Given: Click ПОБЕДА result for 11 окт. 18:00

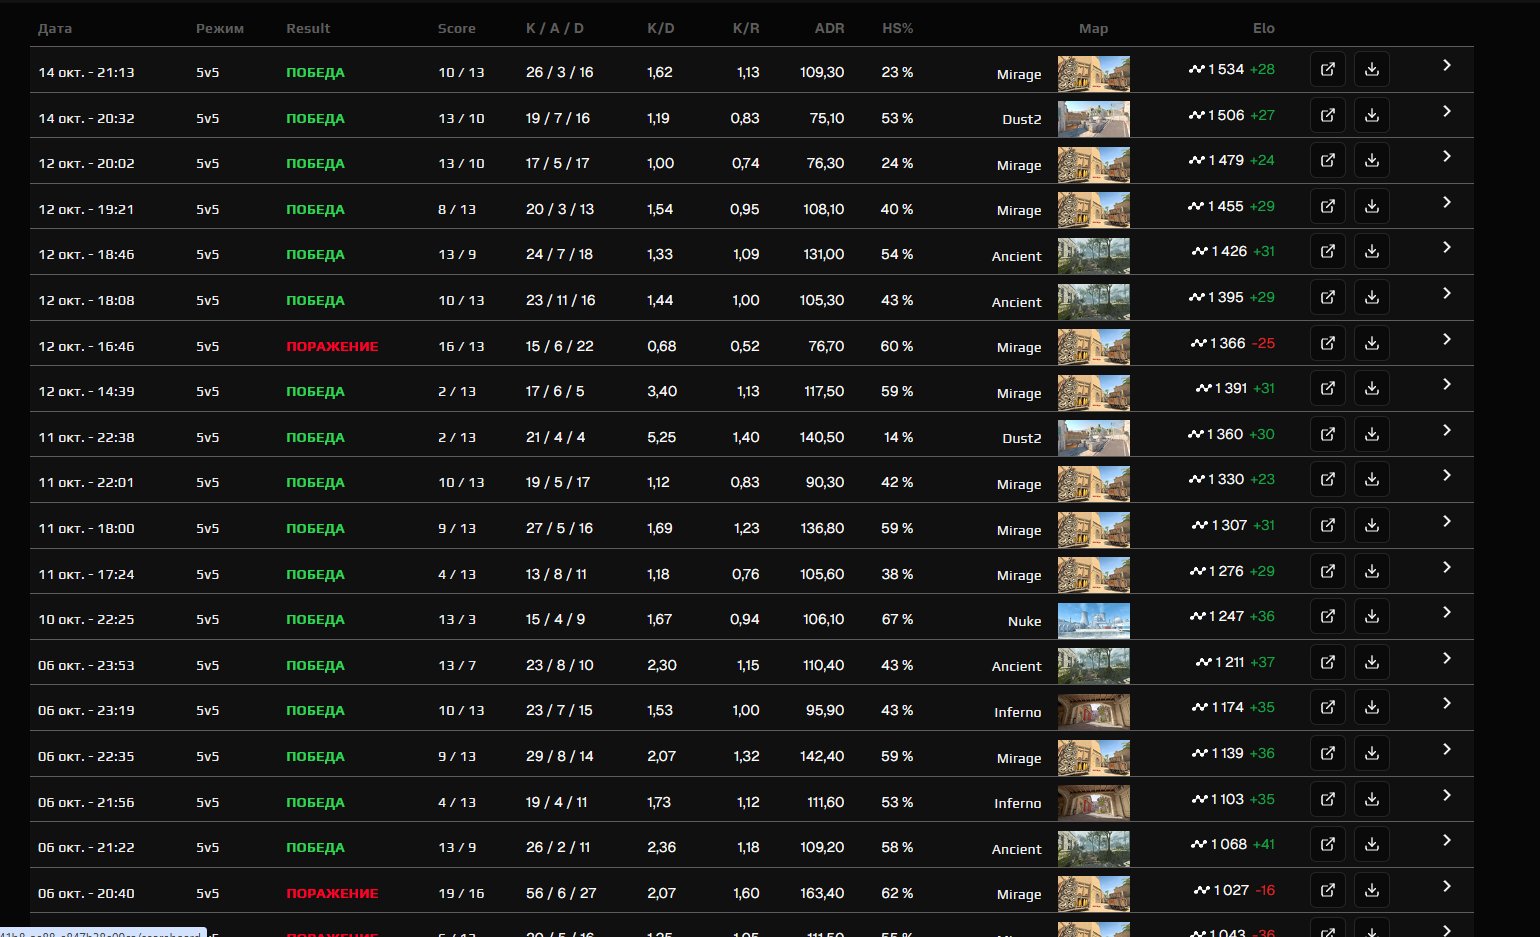Looking at the screenshot, I should tap(315, 529).
